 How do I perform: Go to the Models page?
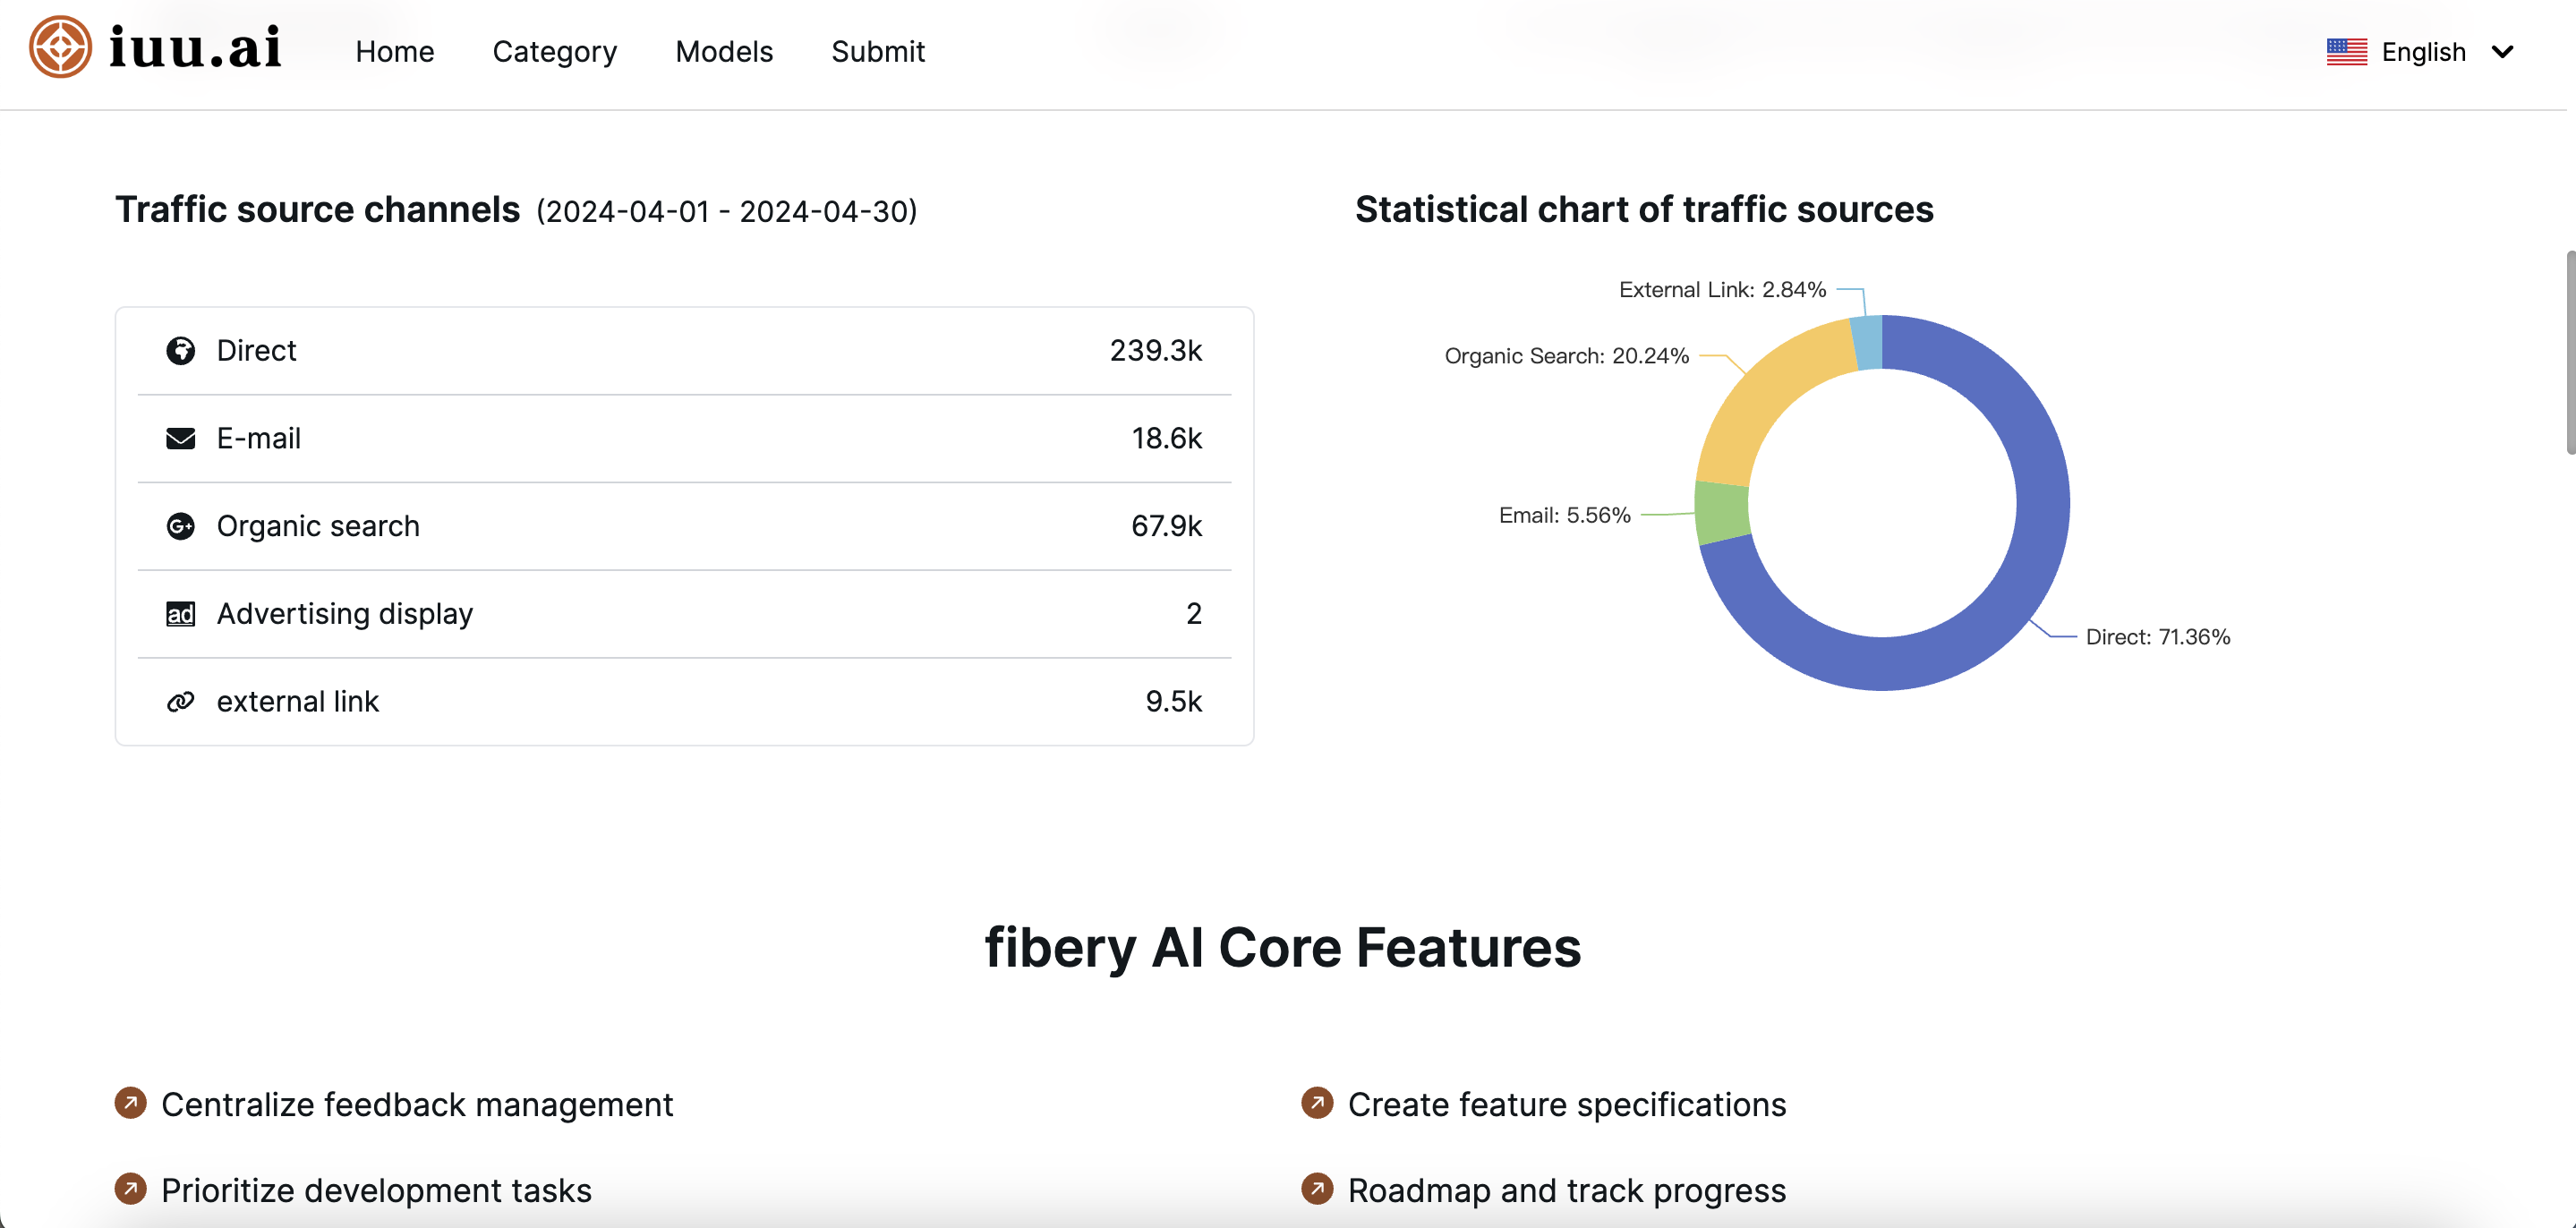(x=724, y=52)
